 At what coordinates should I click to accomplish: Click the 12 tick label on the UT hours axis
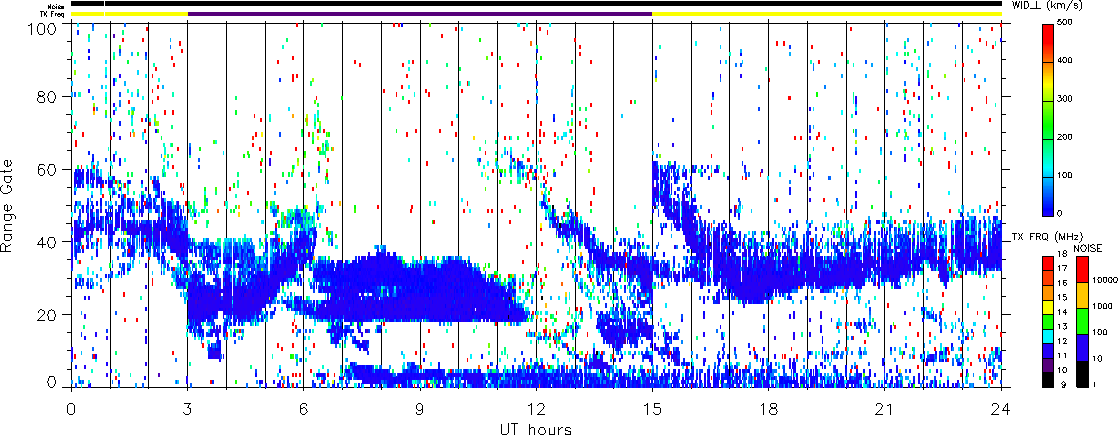[x=536, y=410]
